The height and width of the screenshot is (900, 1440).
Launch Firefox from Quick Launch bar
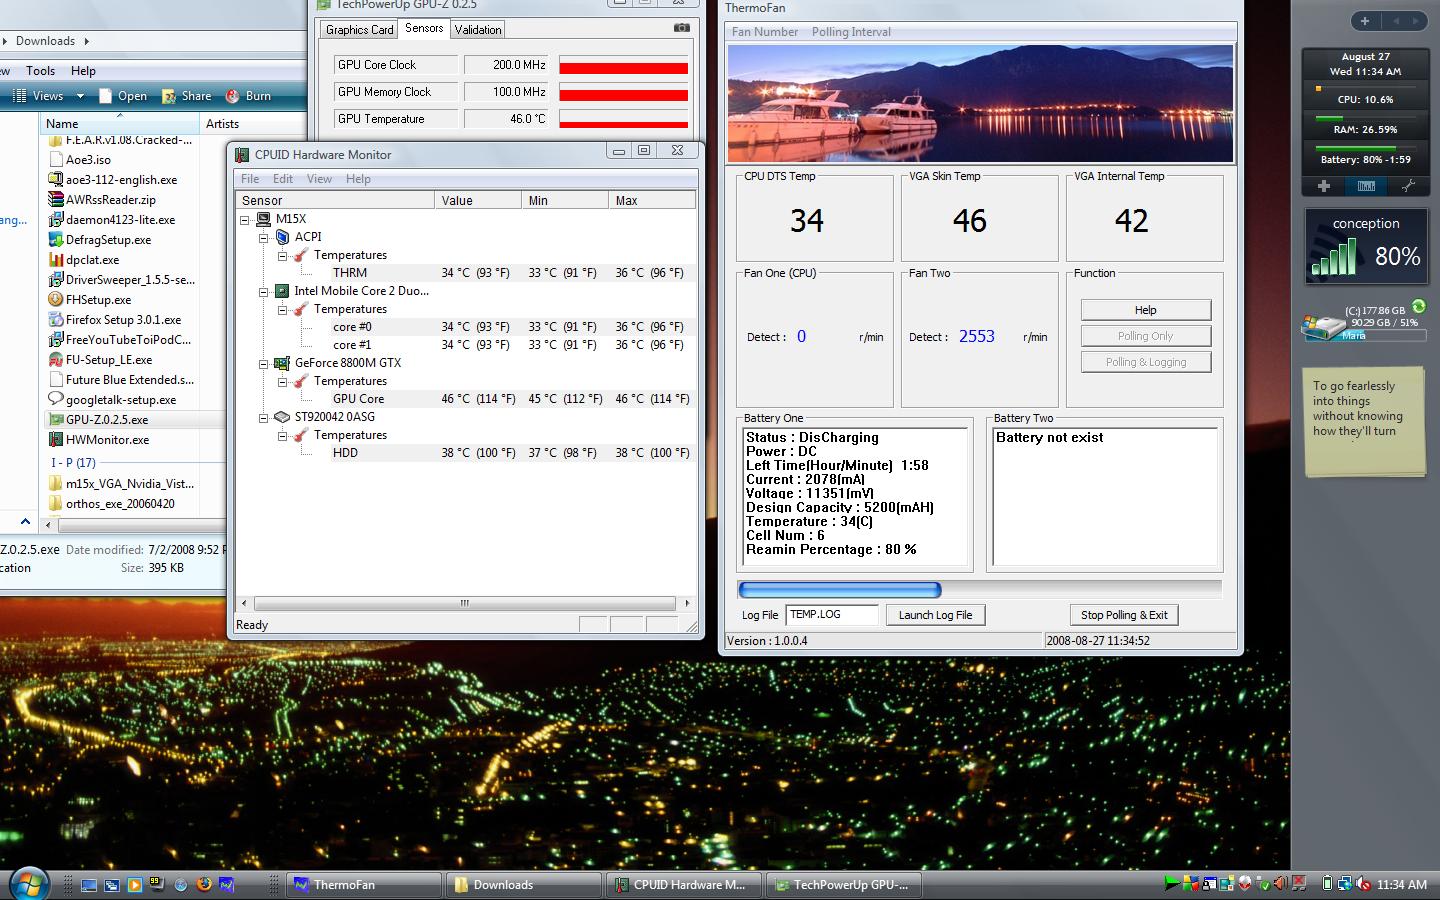(x=204, y=884)
